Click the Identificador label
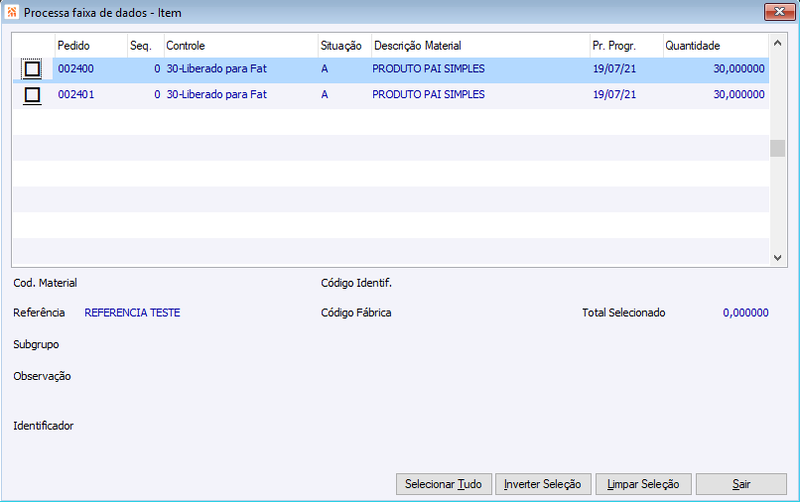 43,426
